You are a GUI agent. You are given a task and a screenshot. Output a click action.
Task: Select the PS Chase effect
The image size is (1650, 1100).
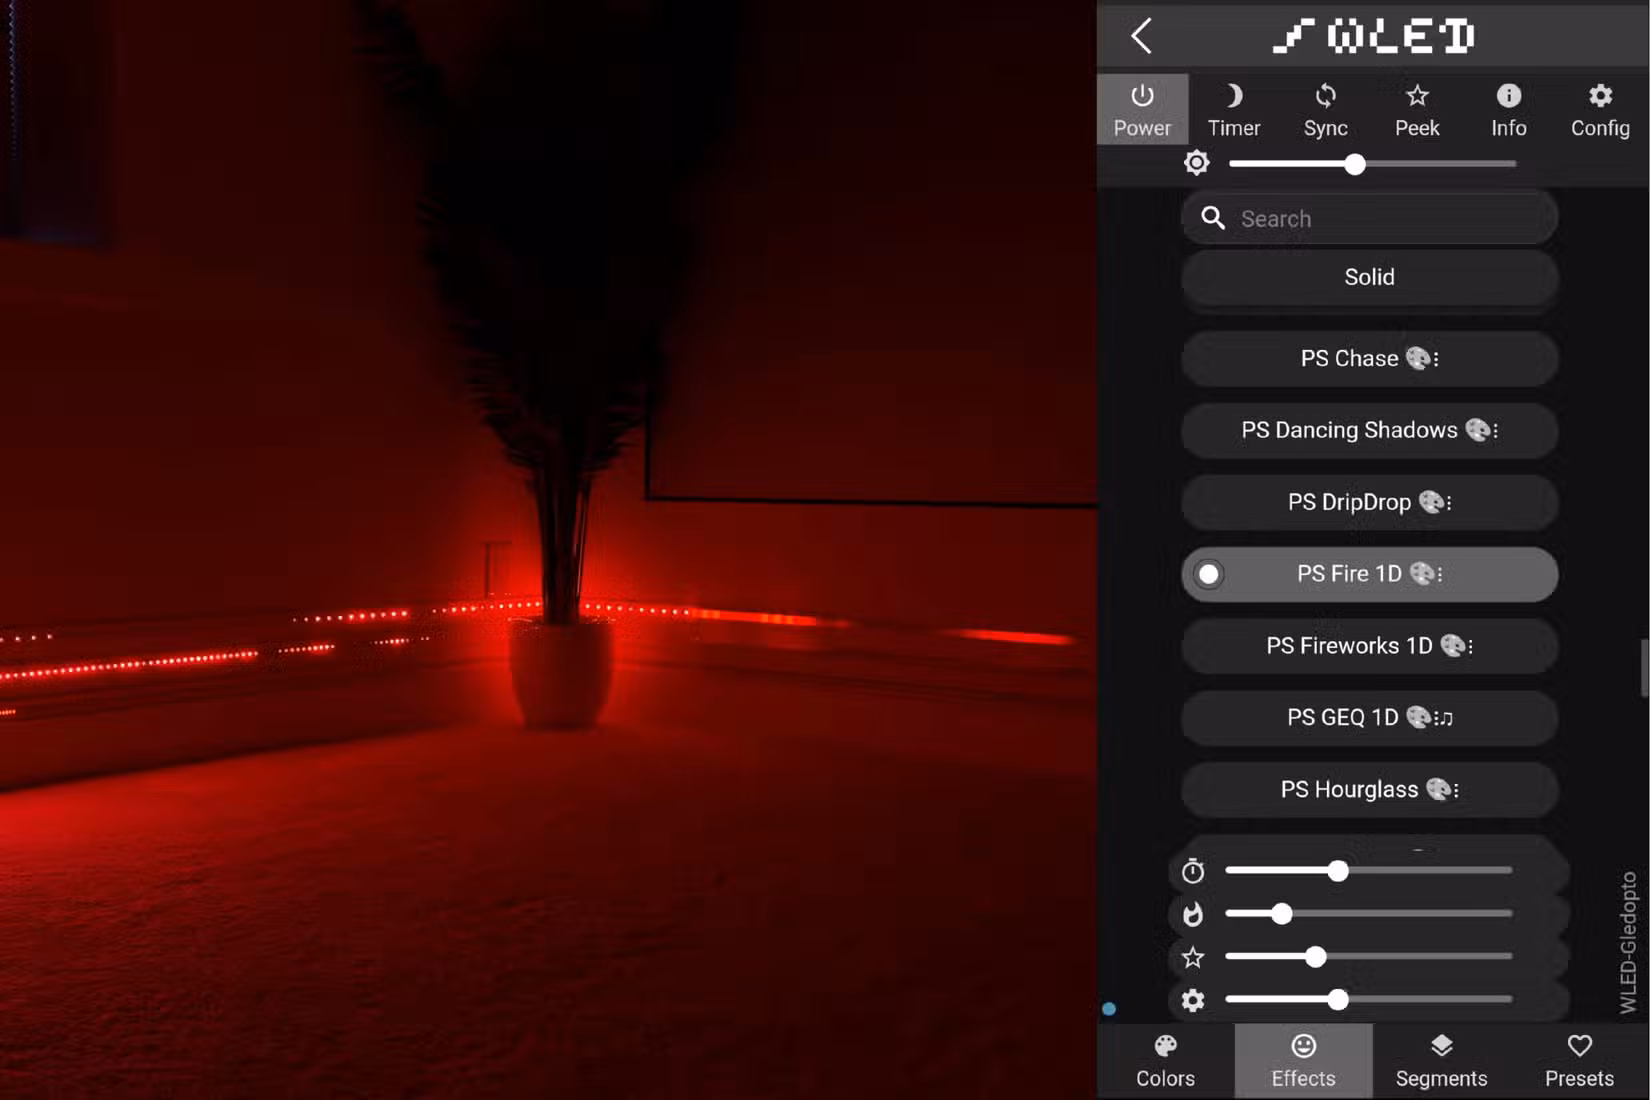tap(1369, 358)
